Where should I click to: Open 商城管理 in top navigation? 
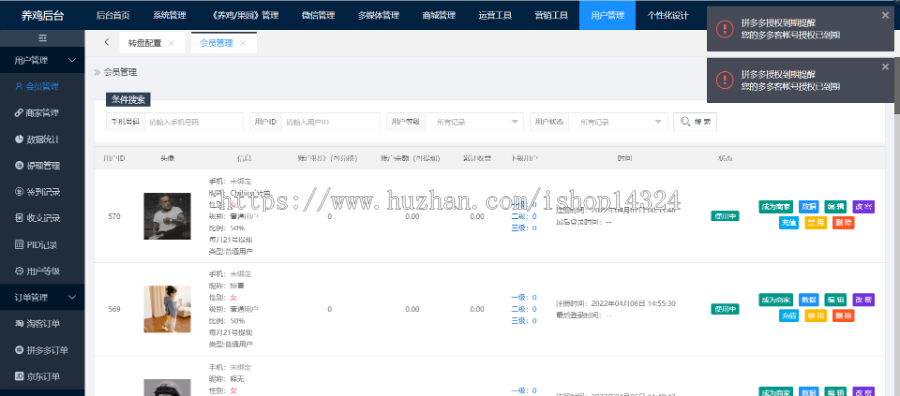pos(438,15)
